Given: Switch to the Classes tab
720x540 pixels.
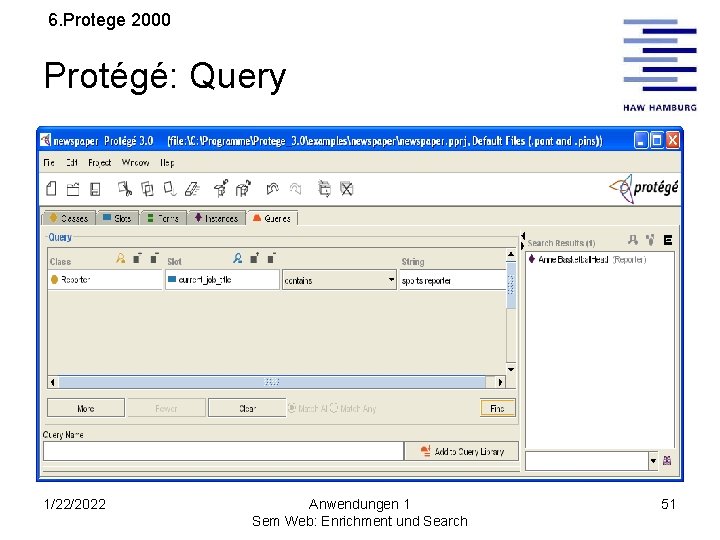Looking at the screenshot, I should pos(69,218).
